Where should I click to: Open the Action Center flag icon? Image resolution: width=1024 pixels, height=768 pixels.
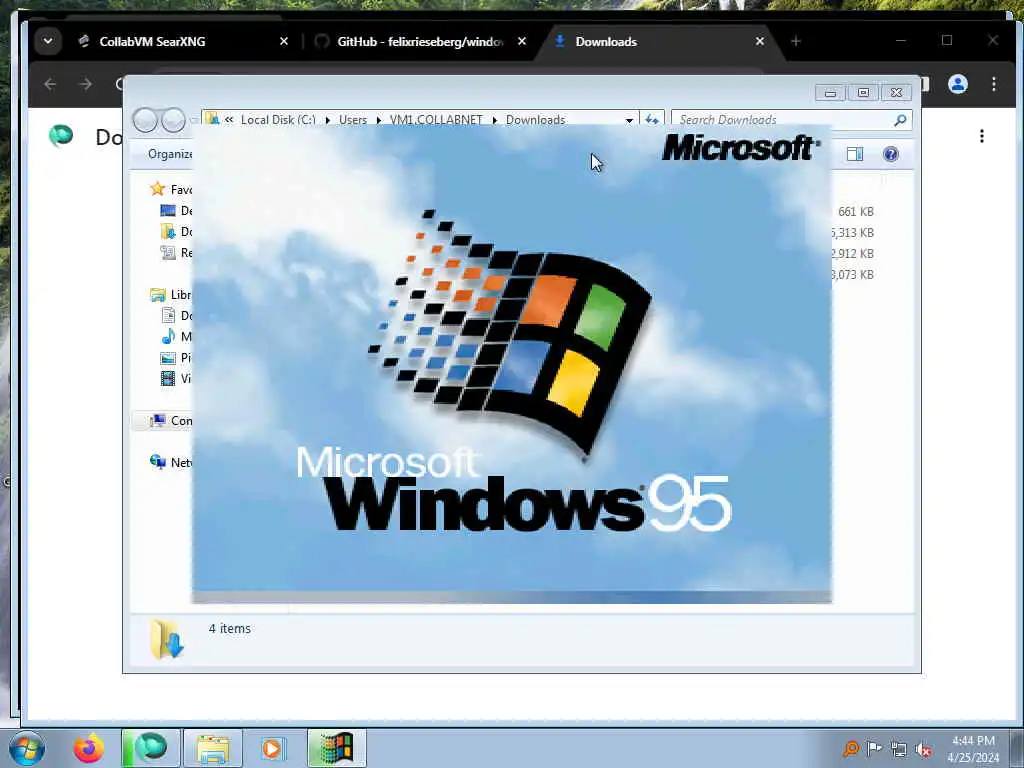tap(874, 748)
